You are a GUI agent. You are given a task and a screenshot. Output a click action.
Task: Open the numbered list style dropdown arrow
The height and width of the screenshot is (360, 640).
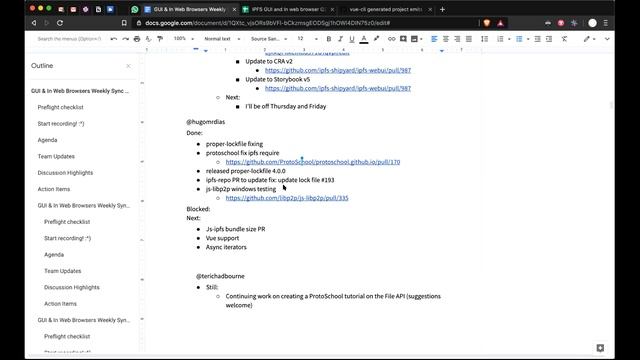[x=509, y=39]
